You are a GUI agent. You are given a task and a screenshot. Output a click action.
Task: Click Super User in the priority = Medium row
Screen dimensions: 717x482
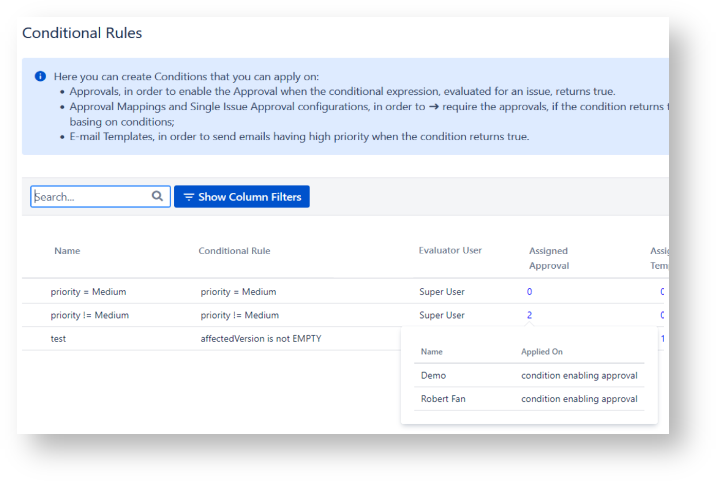tap(441, 292)
